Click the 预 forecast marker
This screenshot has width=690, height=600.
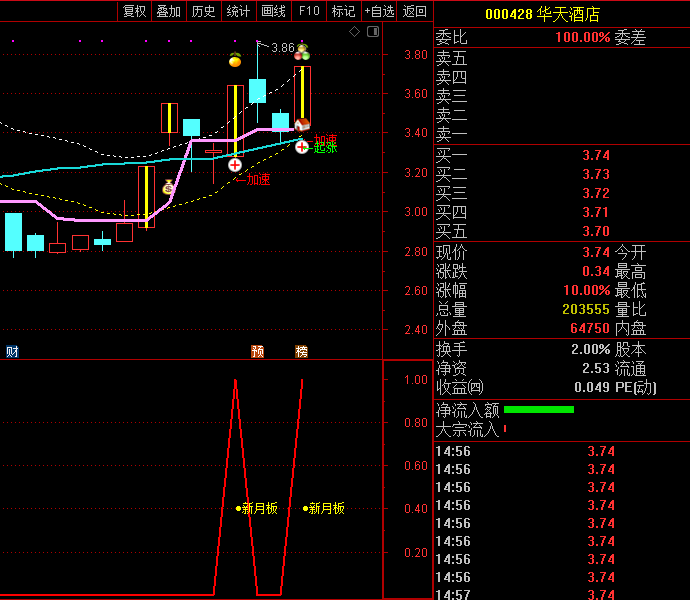pos(257,351)
